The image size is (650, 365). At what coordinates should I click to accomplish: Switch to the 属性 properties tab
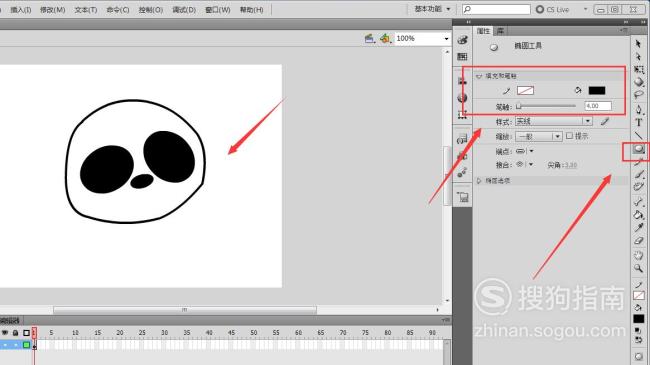pyautogui.click(x=483, y=31)
